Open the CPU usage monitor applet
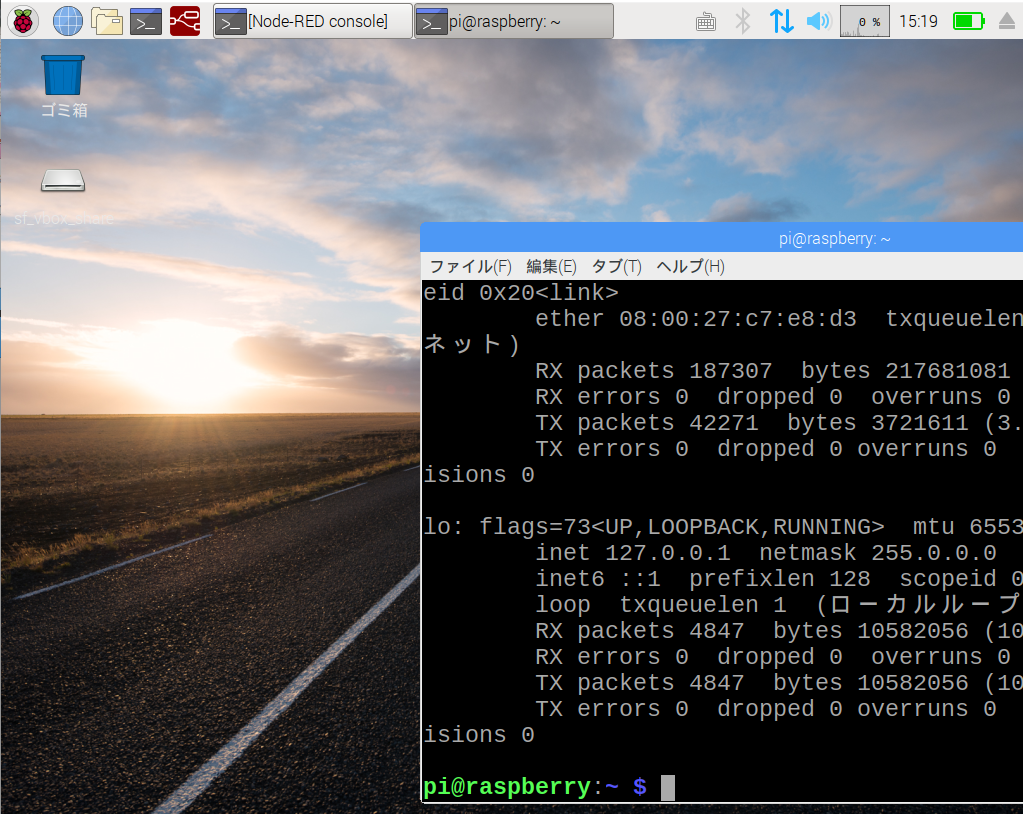Image resolution: width=1023 pixels, height=814 pixels. 863,19
